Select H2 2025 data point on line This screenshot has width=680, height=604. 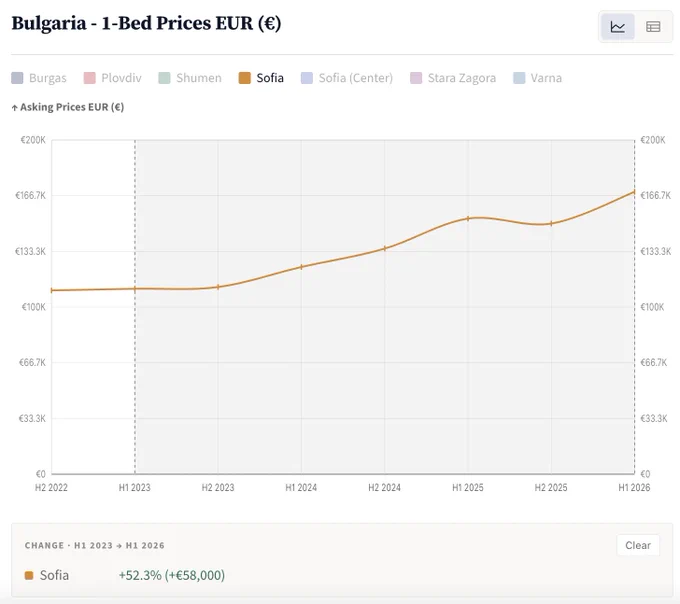(x=551, y=224)
